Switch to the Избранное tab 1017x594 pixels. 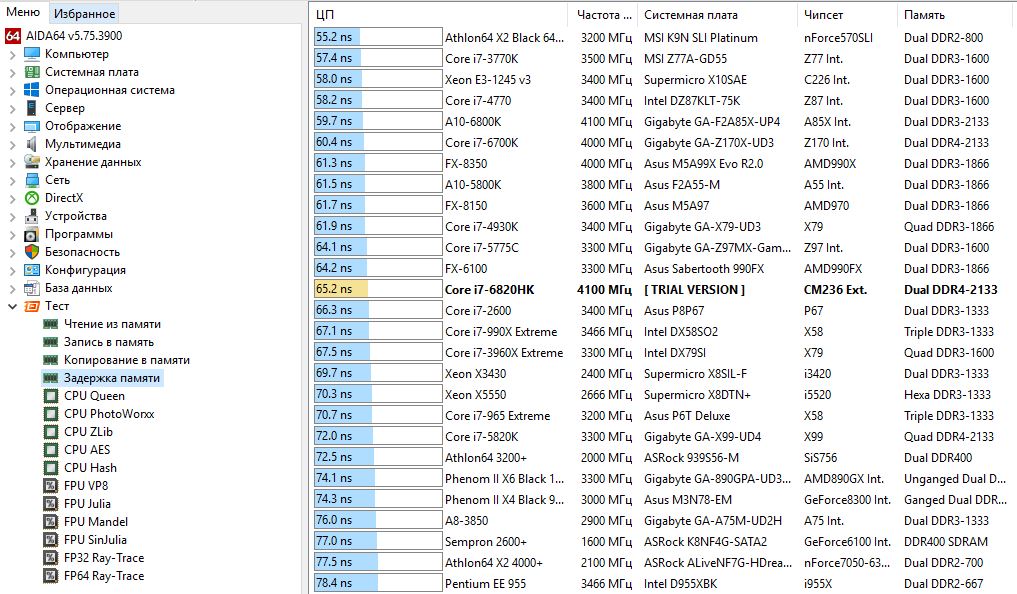tap(84, 14)
